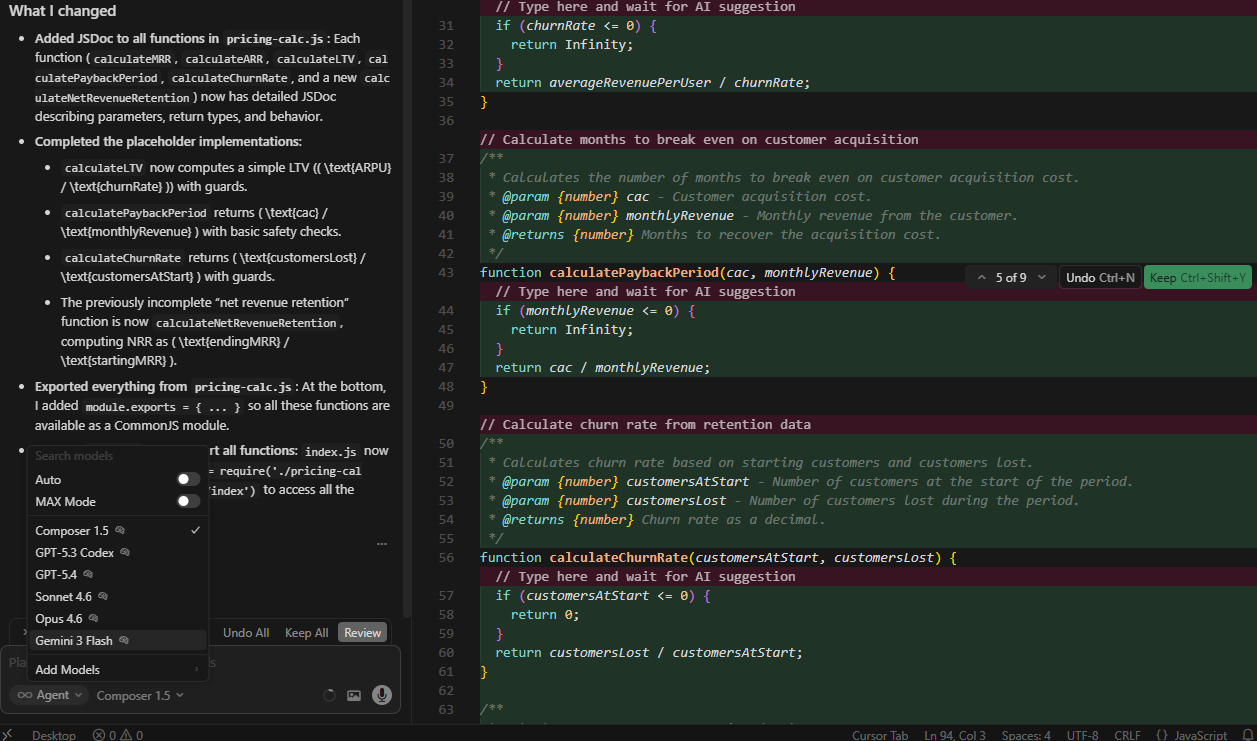Open the Agent mode dropdown

[49, 695]
